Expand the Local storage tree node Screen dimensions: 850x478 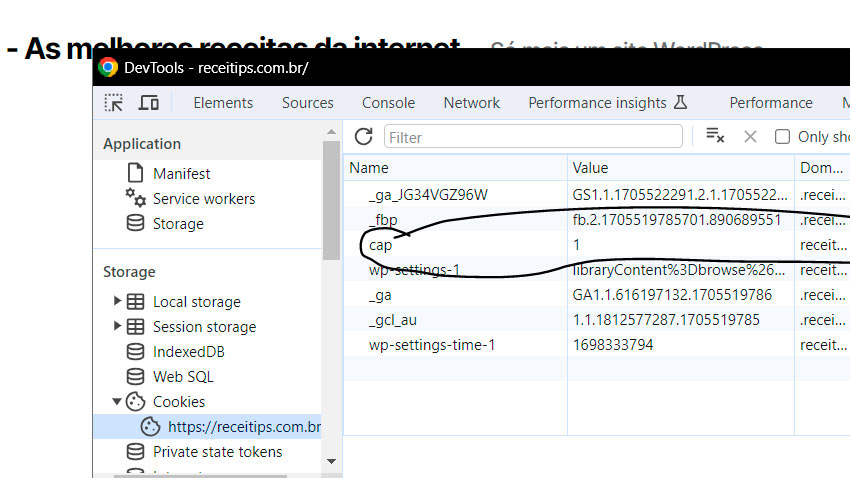(x=117, y=301)
